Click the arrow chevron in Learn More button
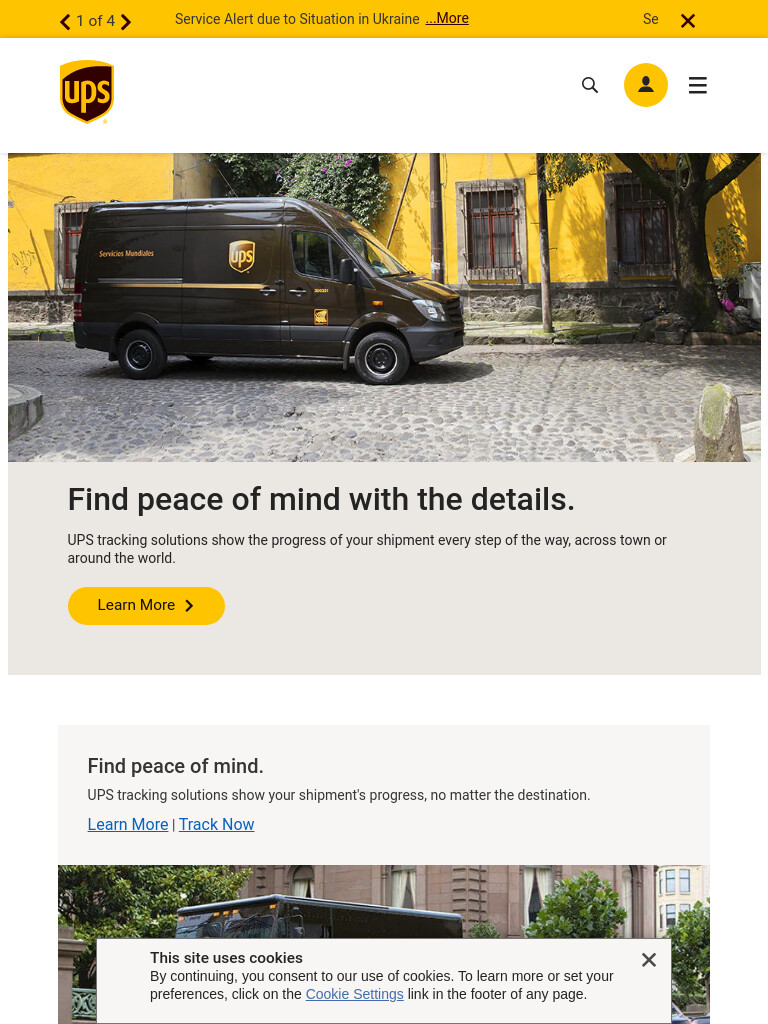Viewport: 768px width, 1024px height. [189, 605]
